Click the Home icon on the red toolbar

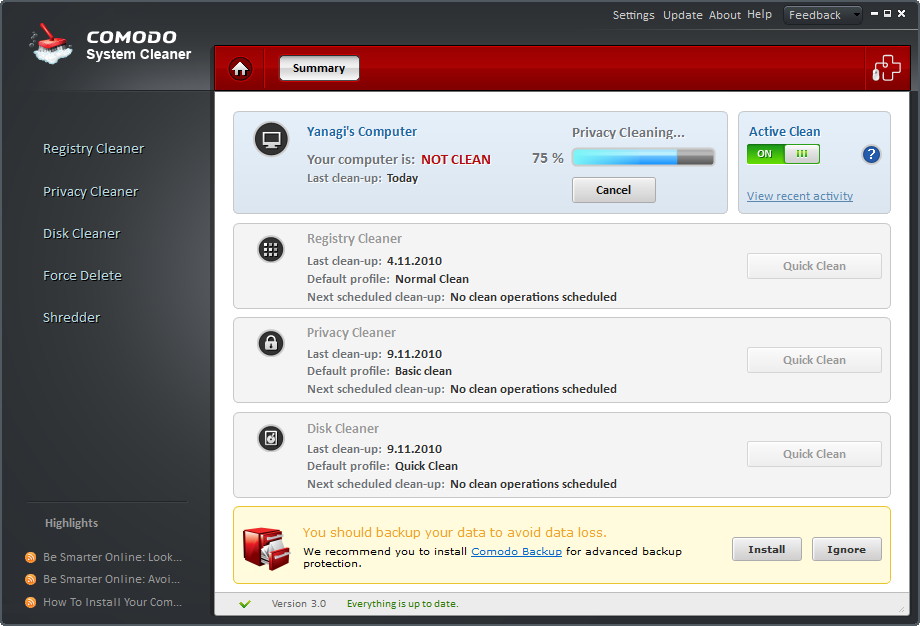[x=239, y=68]
